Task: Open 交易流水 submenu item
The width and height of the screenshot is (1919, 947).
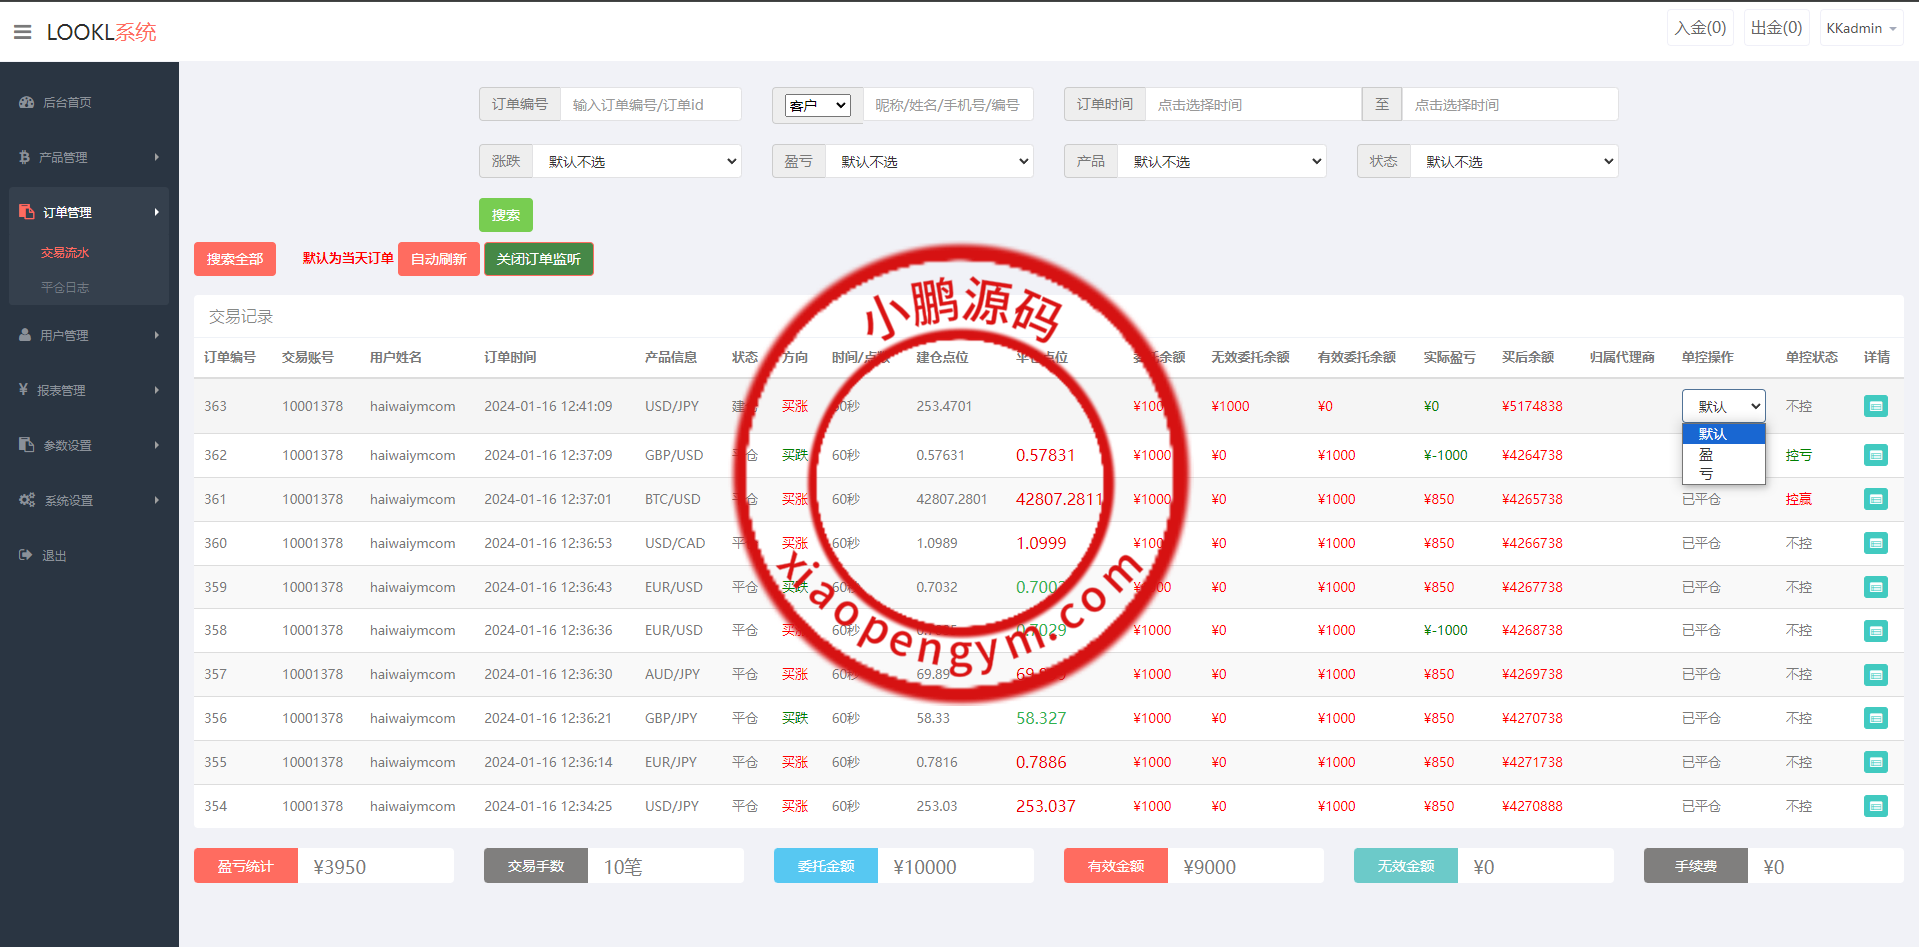Action: (65, 253)
